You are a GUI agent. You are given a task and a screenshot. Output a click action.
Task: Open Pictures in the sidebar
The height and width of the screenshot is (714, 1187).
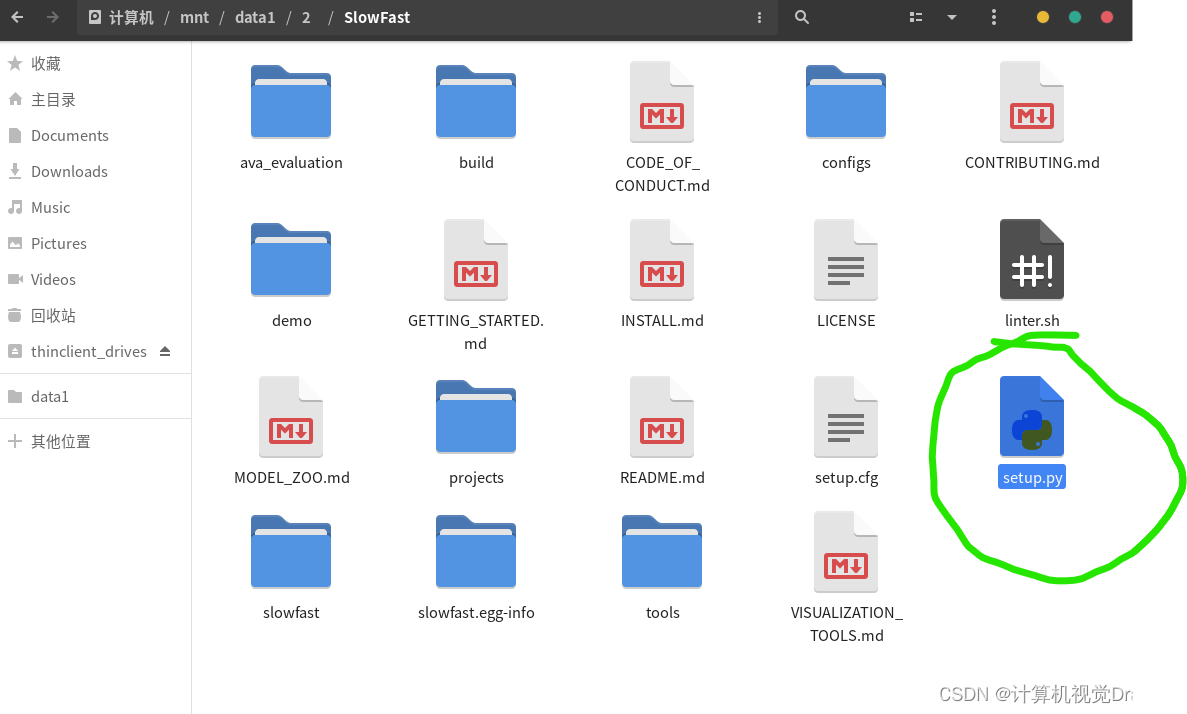pyautogui.click(x=95, y=243)
